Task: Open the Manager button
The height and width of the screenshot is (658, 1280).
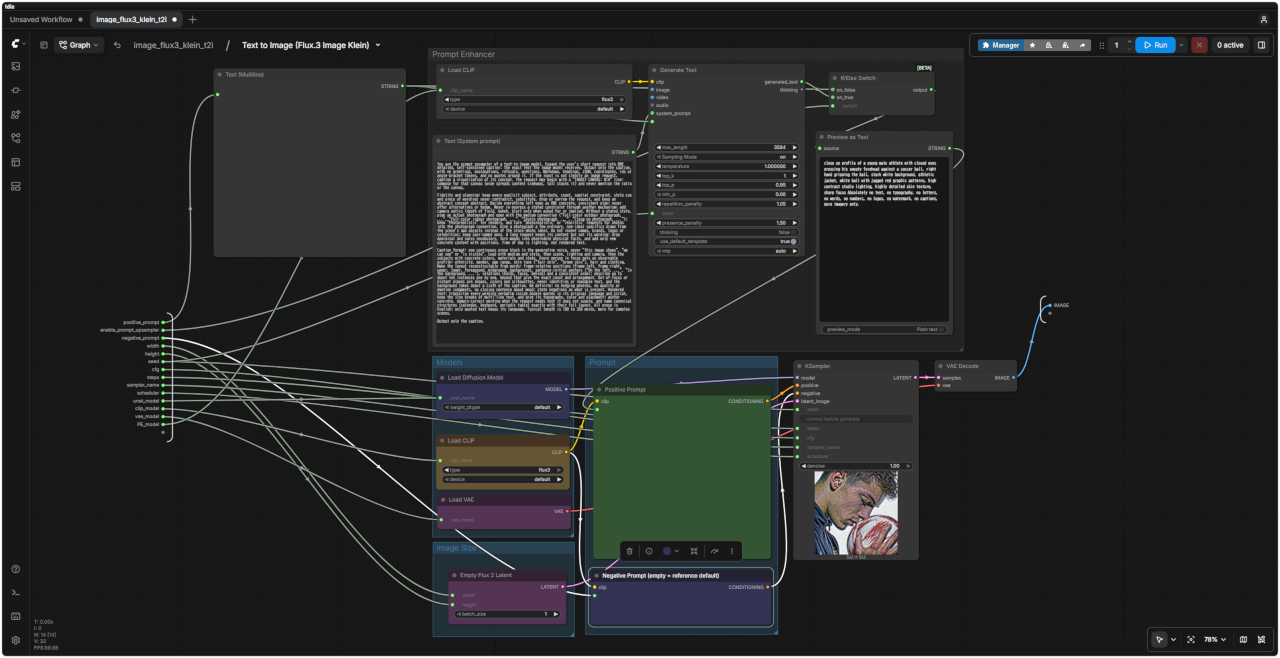Action: (1000, 45)
